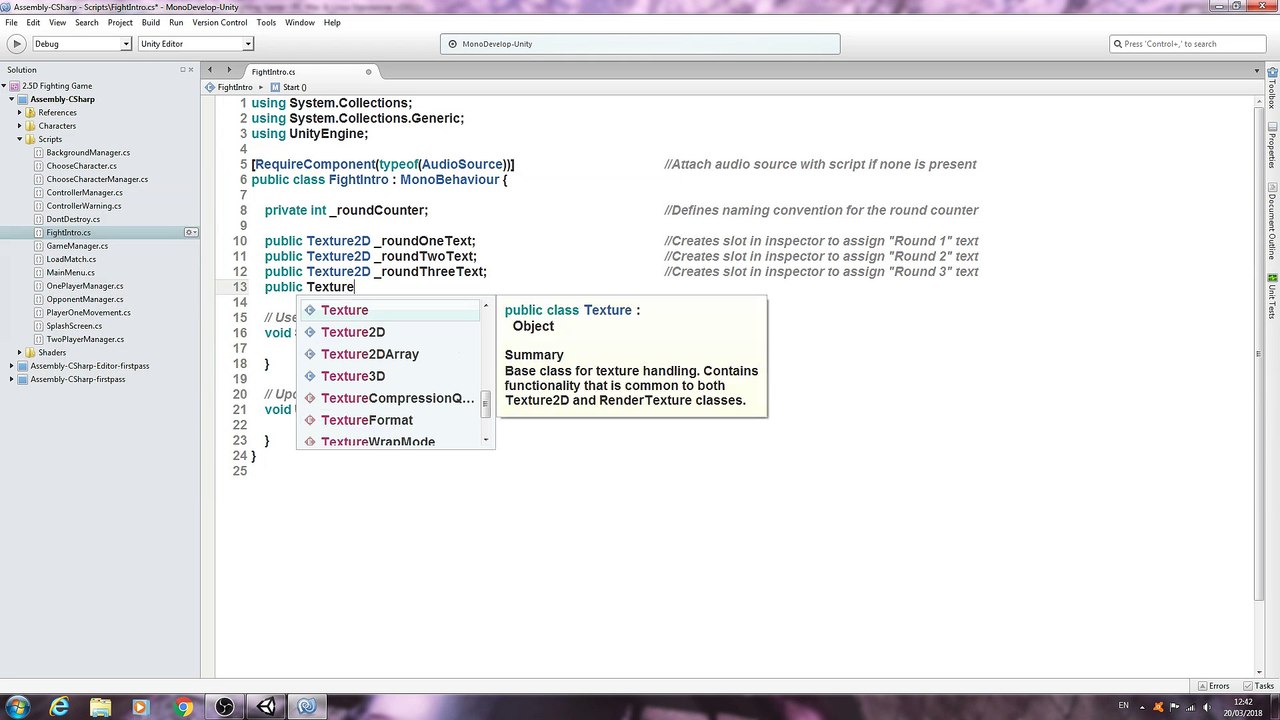This screenshot has height=720, width=1280.
Task: Close the Solution pad
Action: point(192,70)
